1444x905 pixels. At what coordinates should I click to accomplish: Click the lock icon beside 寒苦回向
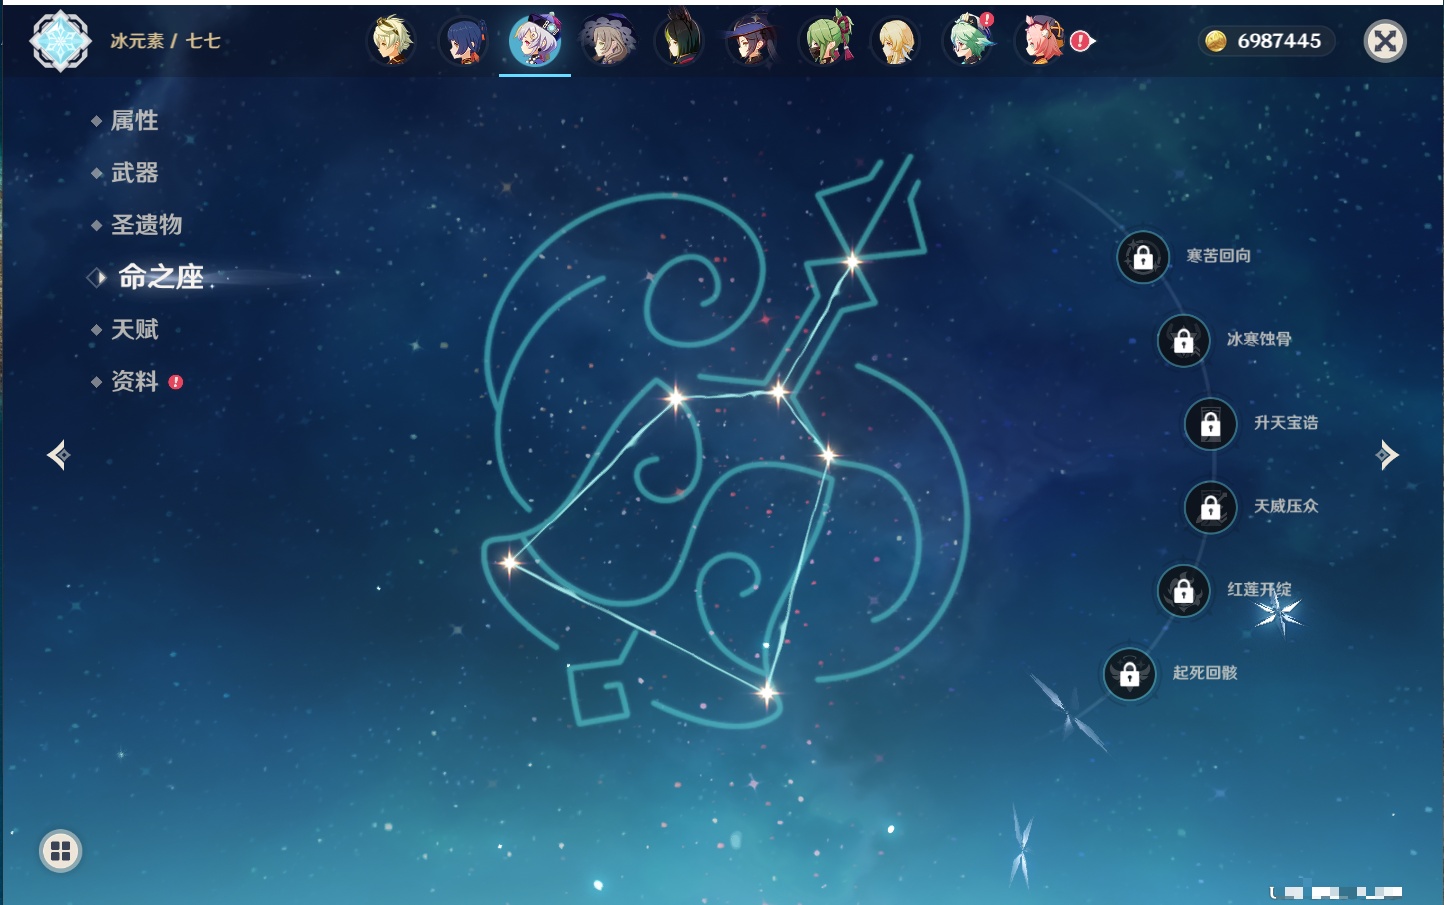1143,257
